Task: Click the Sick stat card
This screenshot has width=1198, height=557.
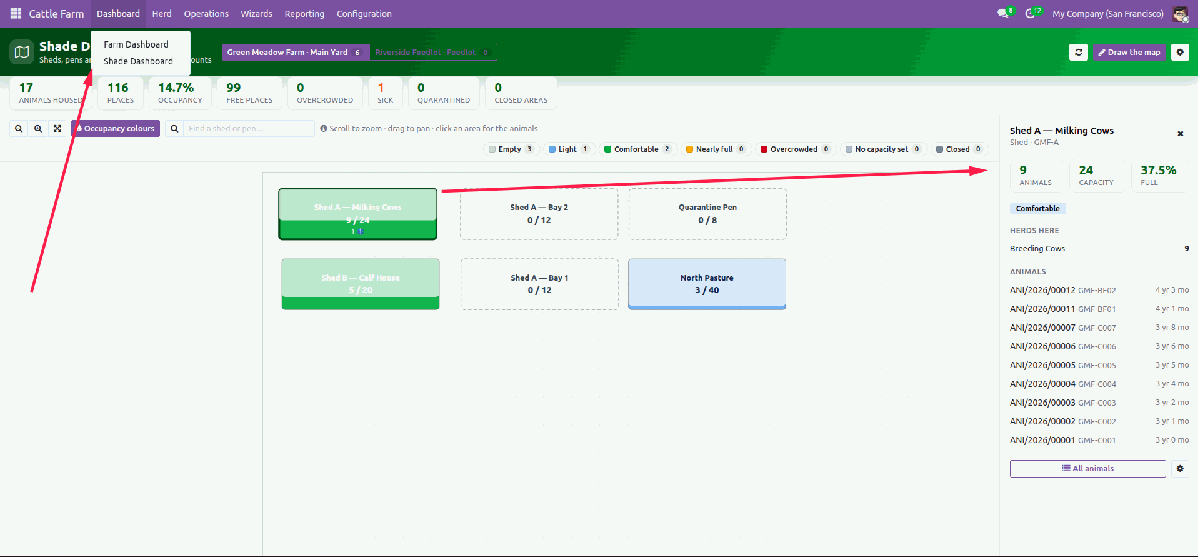Action: coord(385,92)
